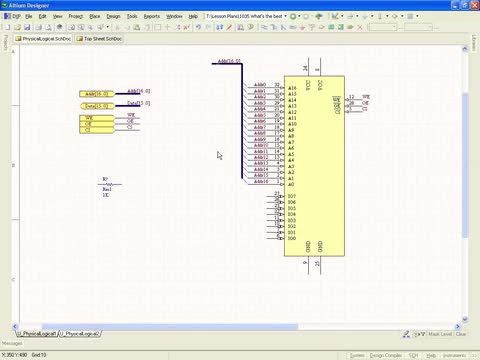
Task: Click the Place Sheet Entry green icon
Action: 340,27
